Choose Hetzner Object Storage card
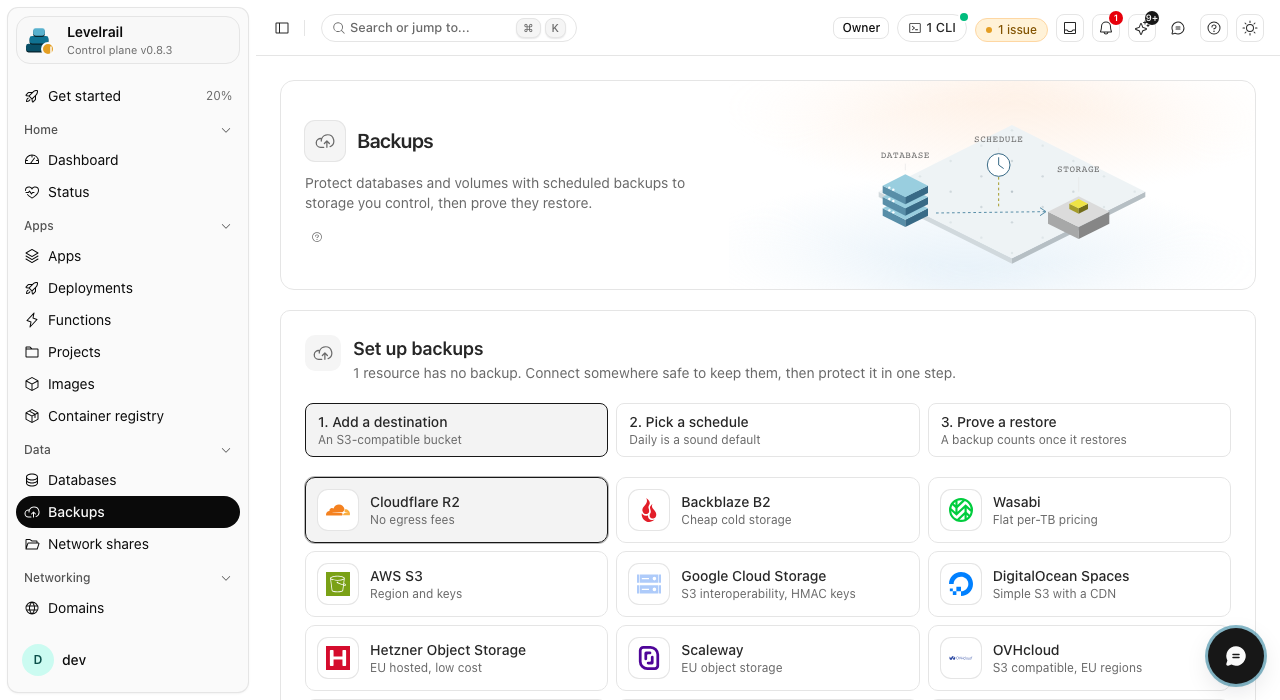Viewport: 1280px width, 700px height. (x=456, y=658)
